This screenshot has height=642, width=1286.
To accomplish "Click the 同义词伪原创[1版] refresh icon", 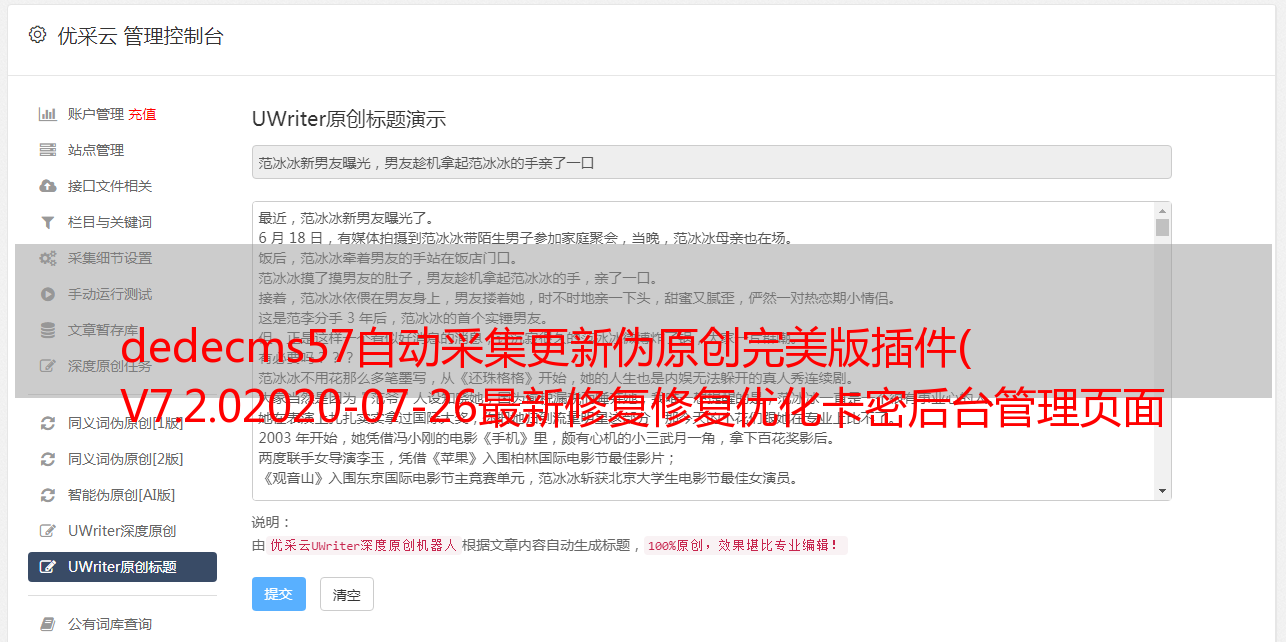I will [47, 423].
